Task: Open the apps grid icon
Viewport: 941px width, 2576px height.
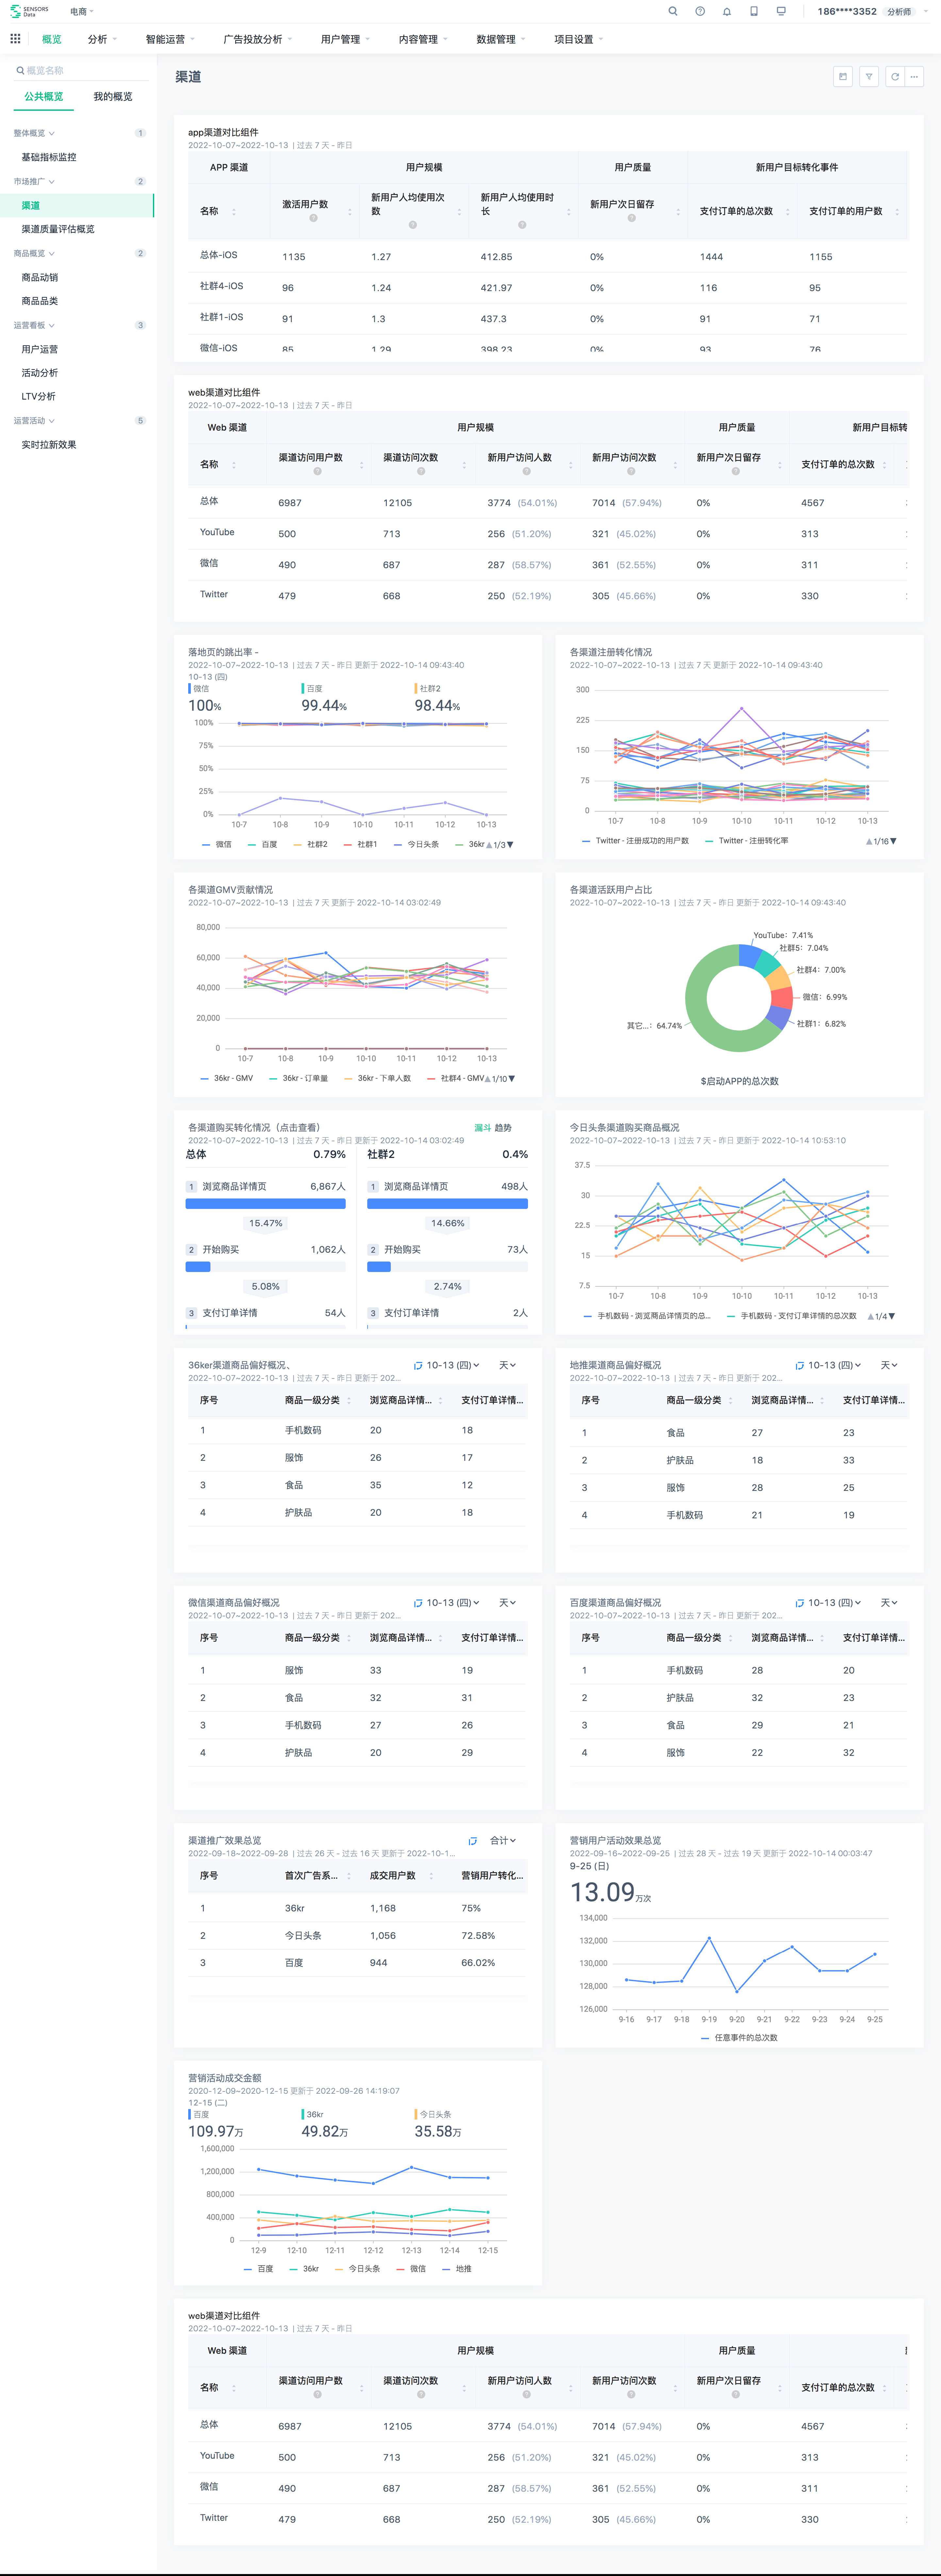Action: coord(15,39)
